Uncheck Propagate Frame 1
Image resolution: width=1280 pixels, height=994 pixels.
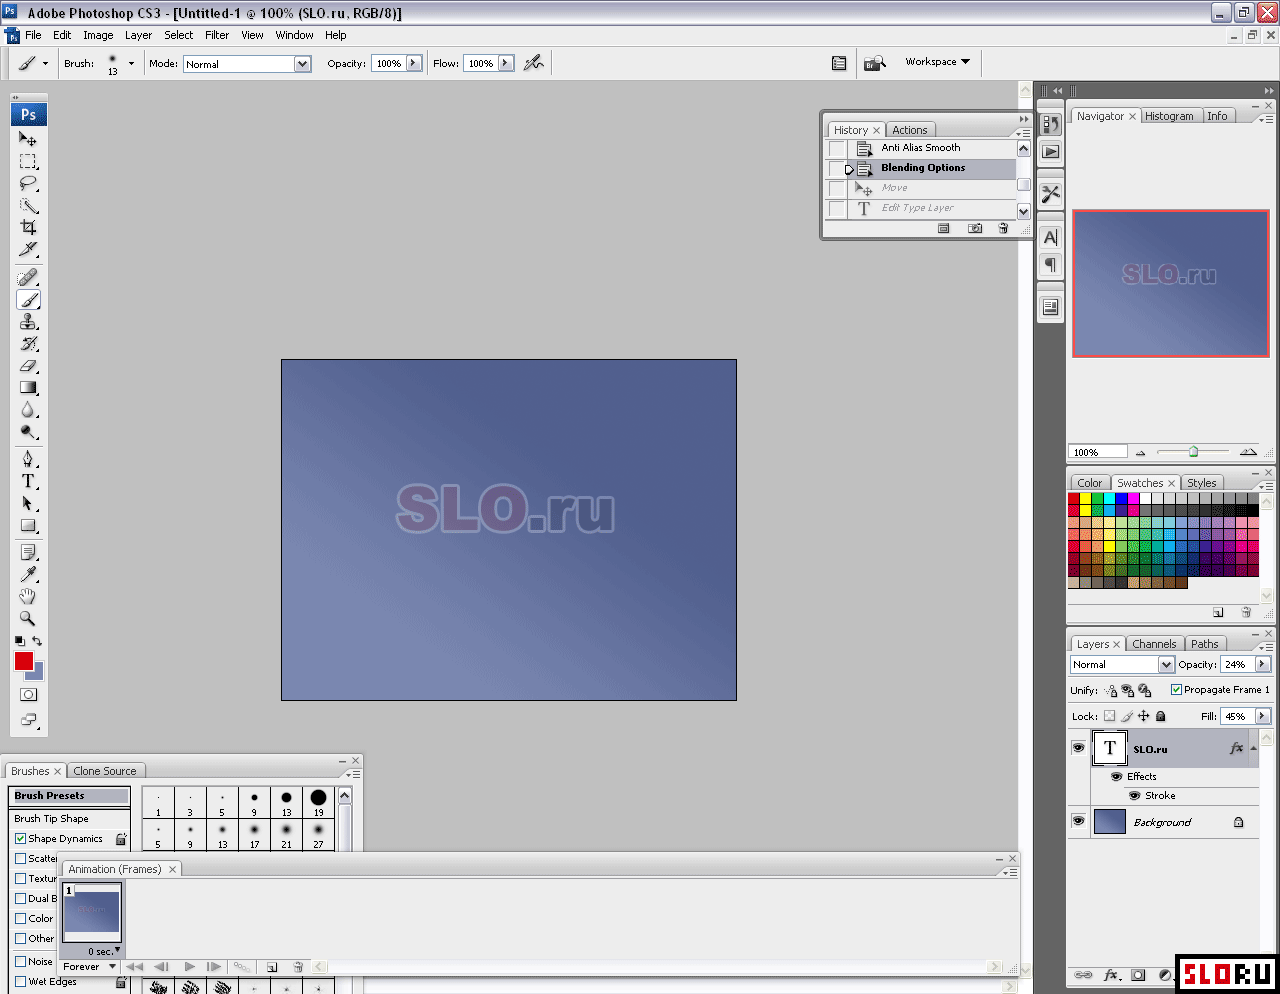tap(1176, 690)
